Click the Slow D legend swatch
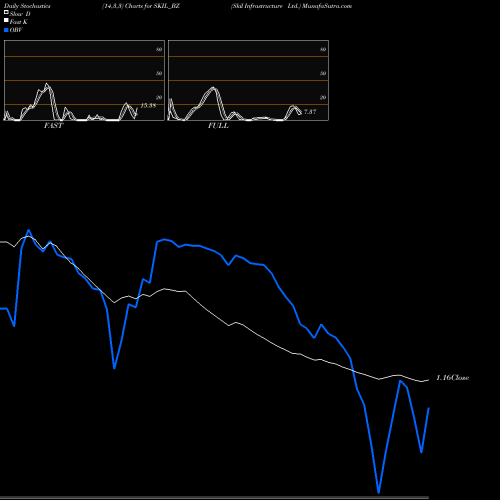This screenshot has height=500, width=500. click(6, 13)
